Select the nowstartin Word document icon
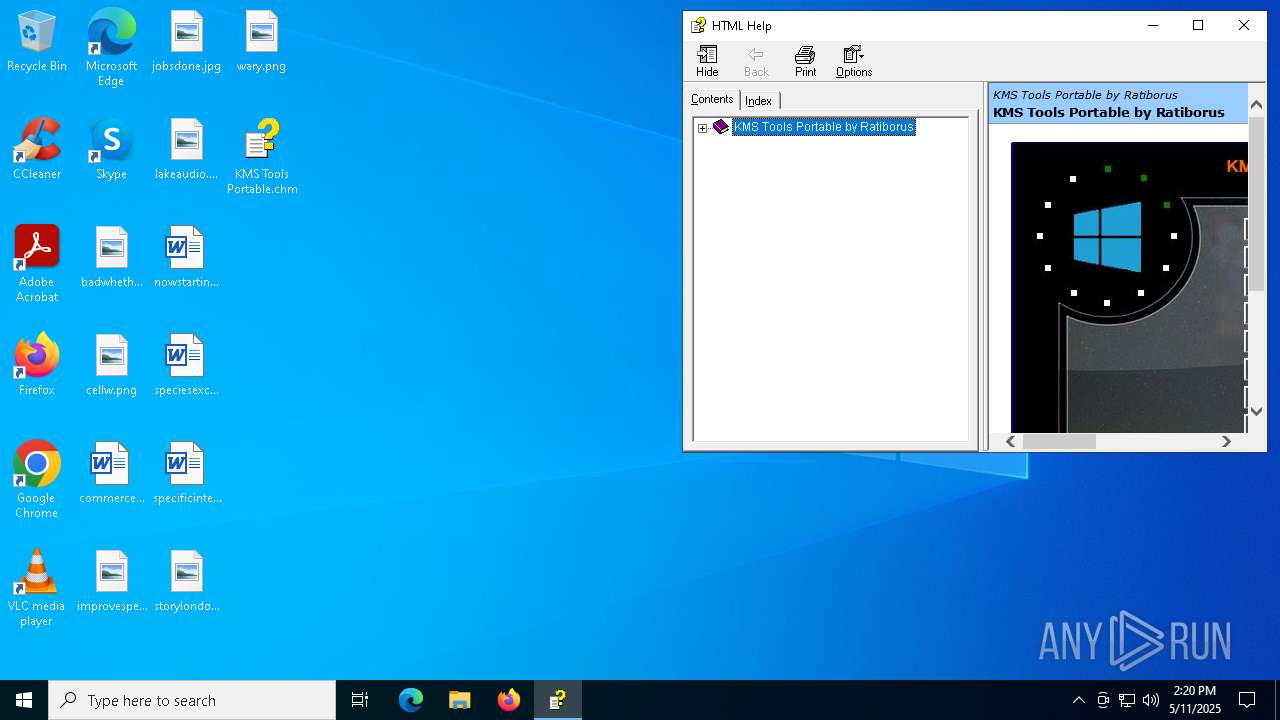The width and height of the screenshot is (1280, 720). click(x=186, y=258)
